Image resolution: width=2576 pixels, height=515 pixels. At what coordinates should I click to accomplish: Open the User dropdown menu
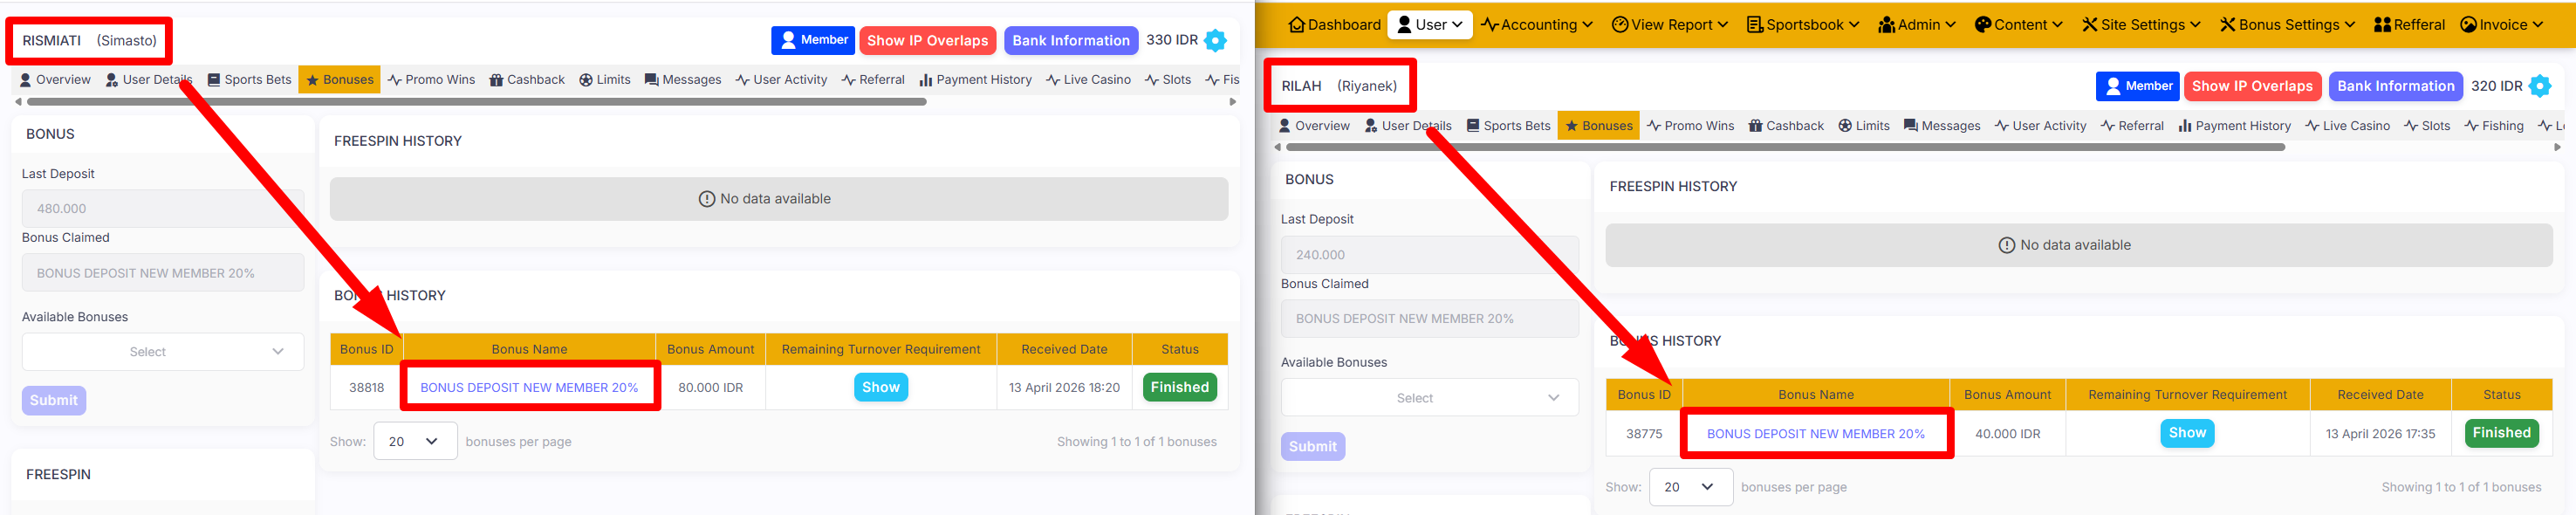pos(1429,25)
